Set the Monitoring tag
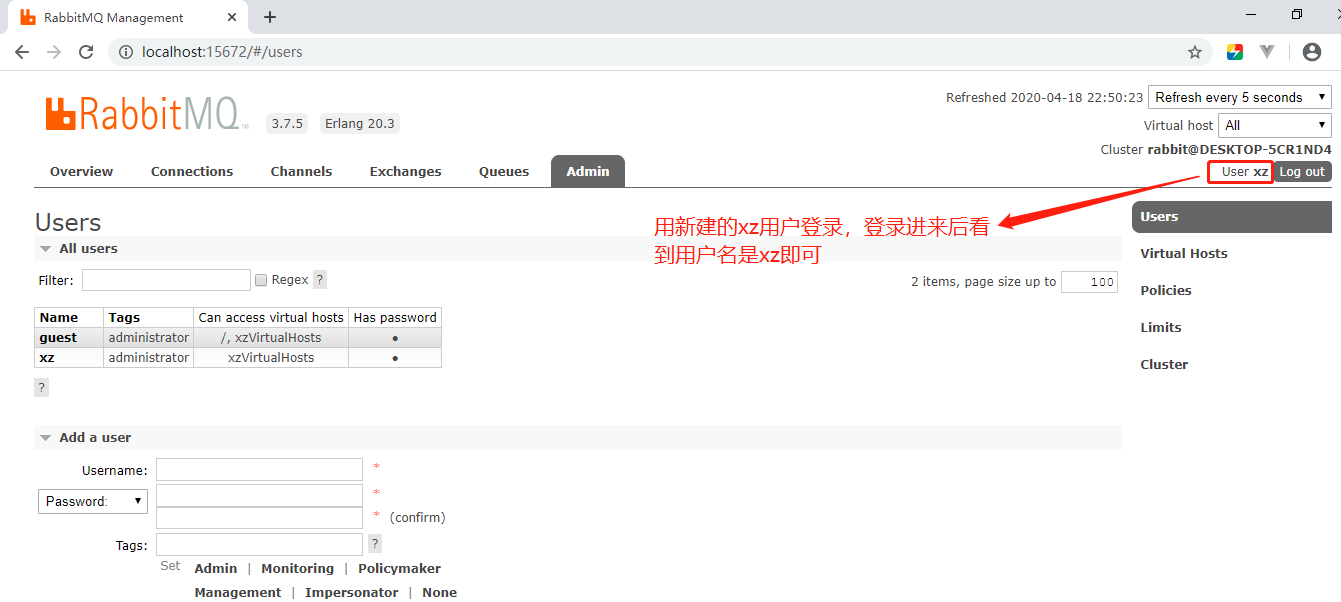The image size is (1341, 602). point(297,568)
